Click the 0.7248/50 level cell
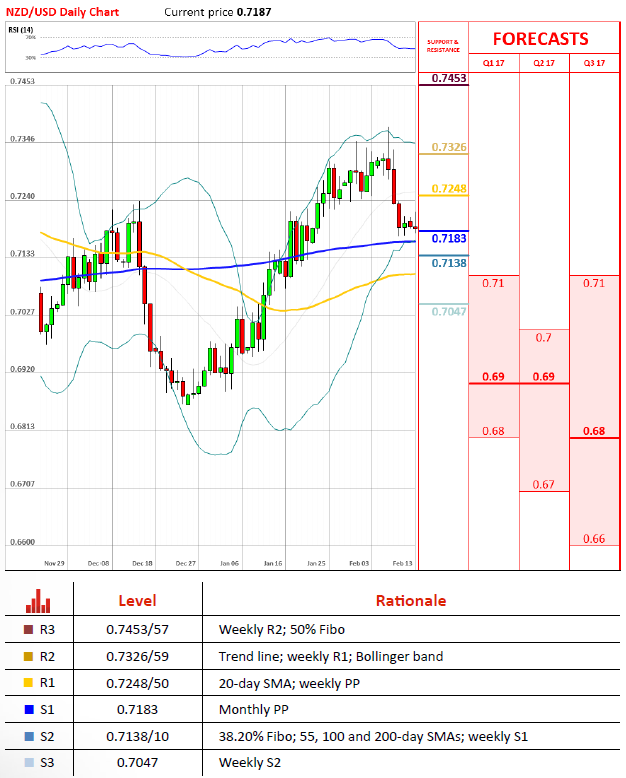The height and width of the screenshot is (778, 626). pyautogui.click(x=137, y=683)
